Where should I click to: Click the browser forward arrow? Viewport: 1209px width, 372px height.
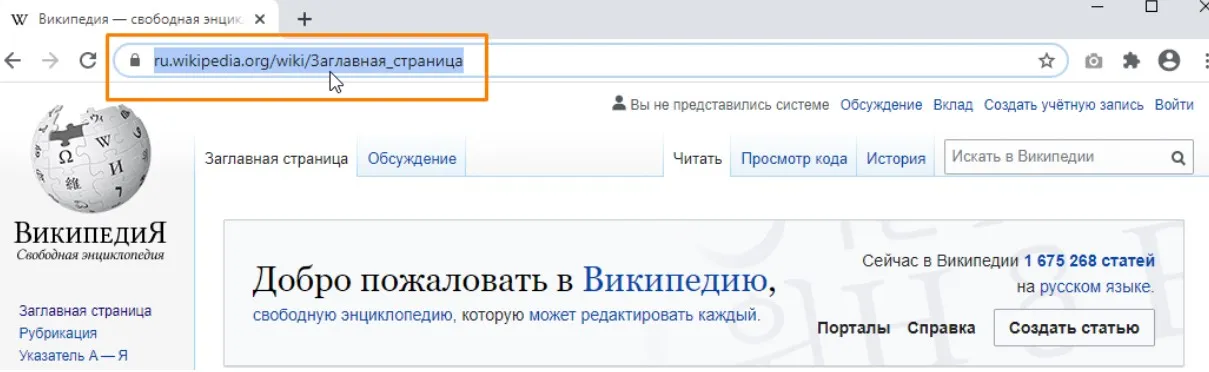50,60
